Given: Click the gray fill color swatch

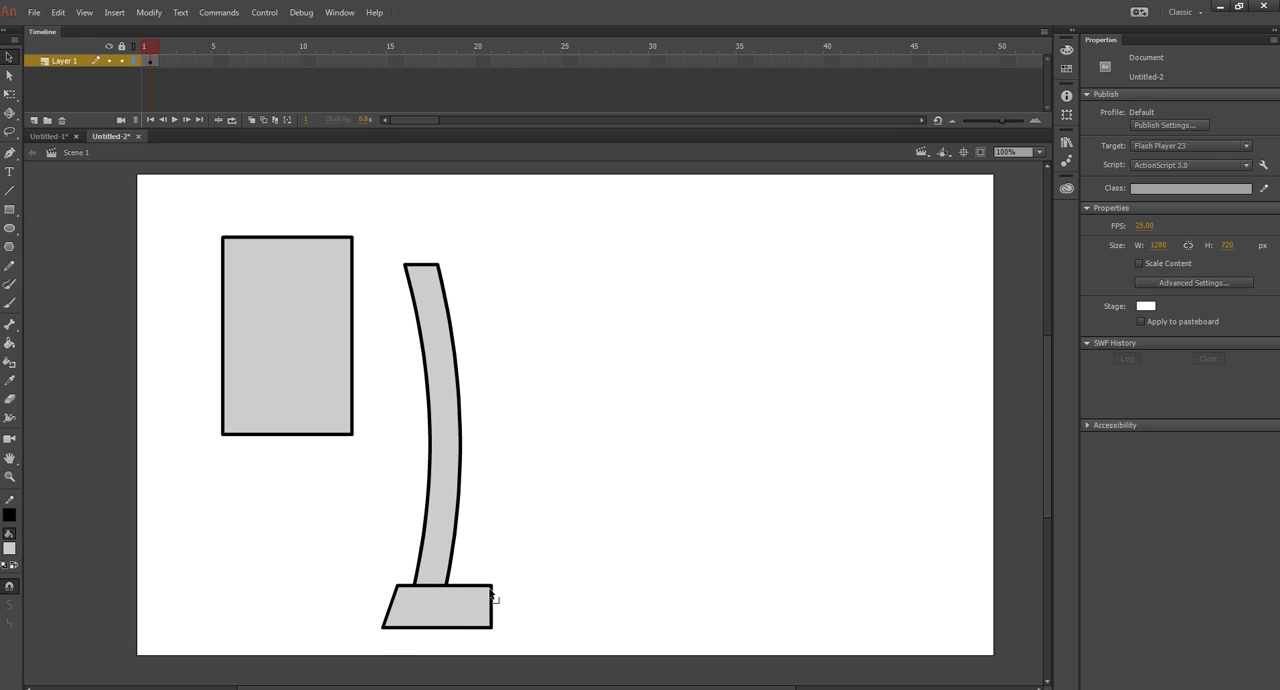Looking at the screenshot, I should (x=9, y=549).
